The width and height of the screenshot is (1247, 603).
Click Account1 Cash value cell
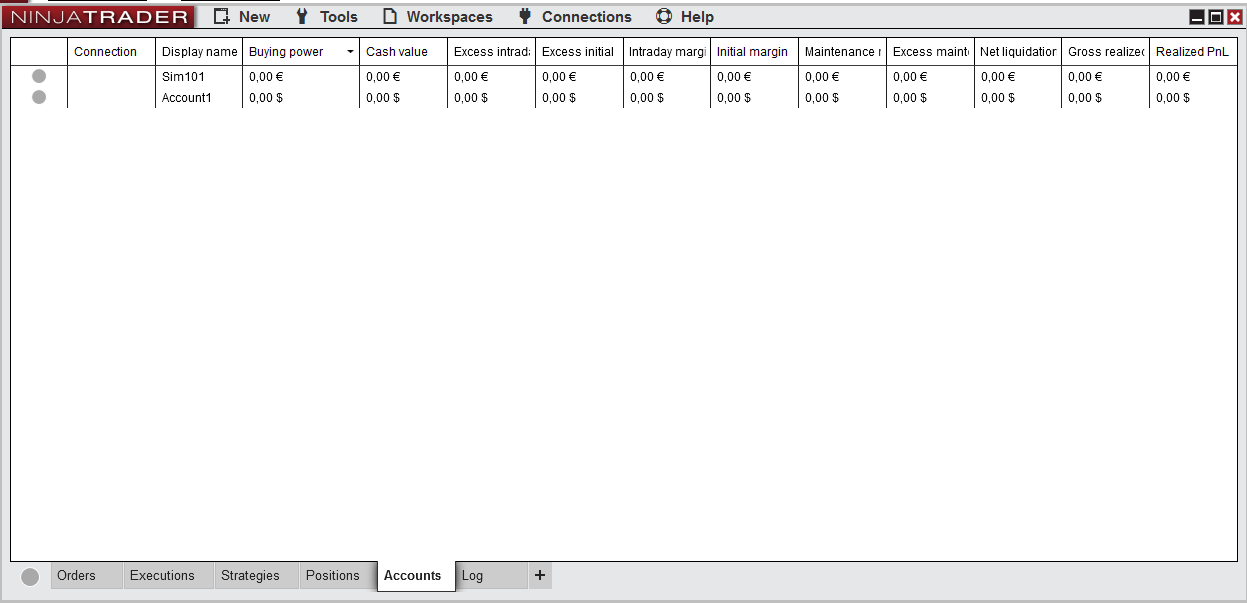pos(403,98)
